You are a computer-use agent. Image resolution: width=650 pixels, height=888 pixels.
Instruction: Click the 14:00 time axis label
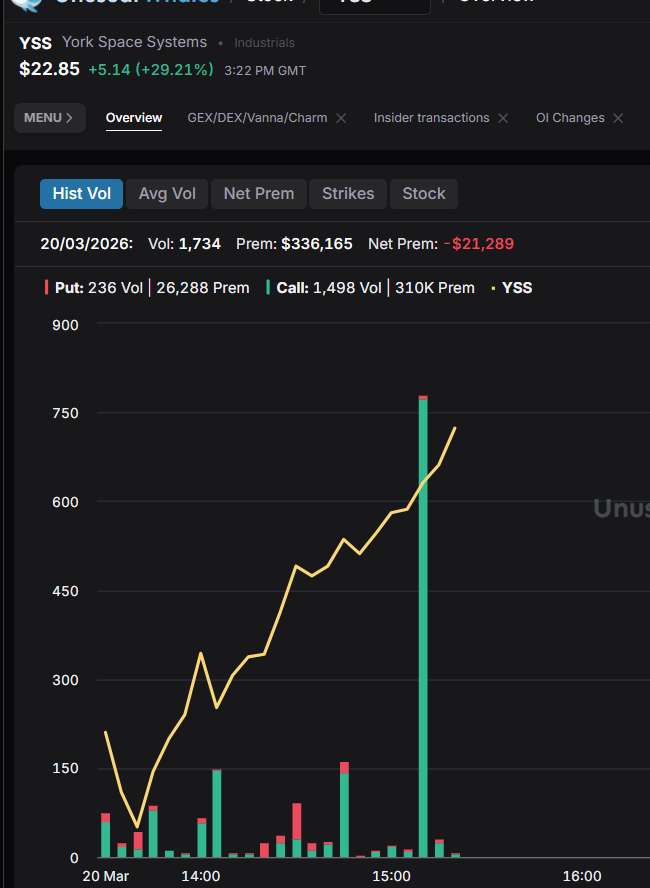coord(200,876)
